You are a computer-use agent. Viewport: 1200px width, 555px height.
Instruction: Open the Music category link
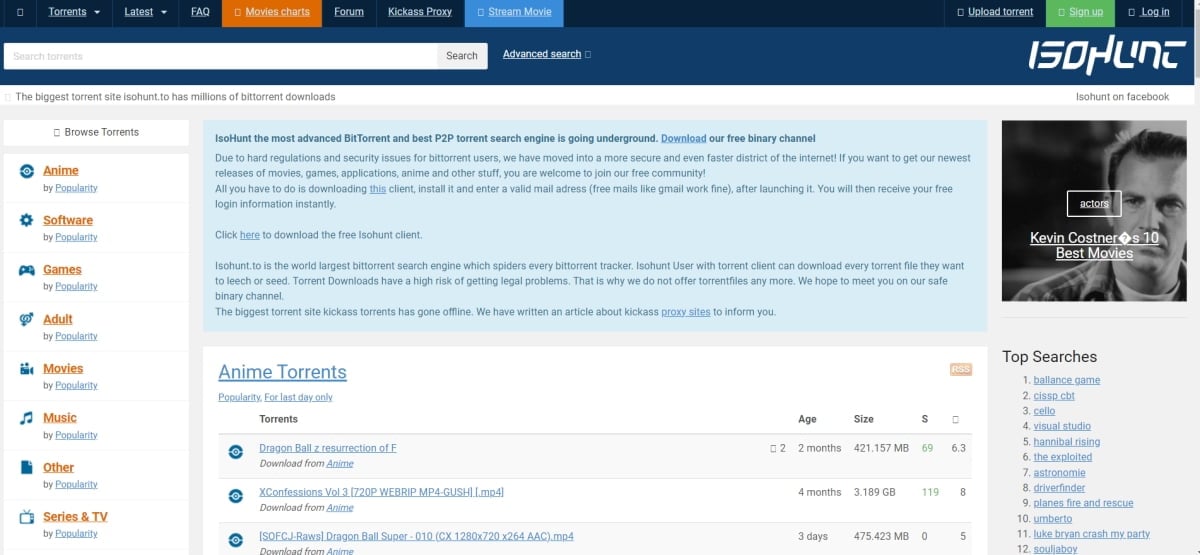(60, 417)
